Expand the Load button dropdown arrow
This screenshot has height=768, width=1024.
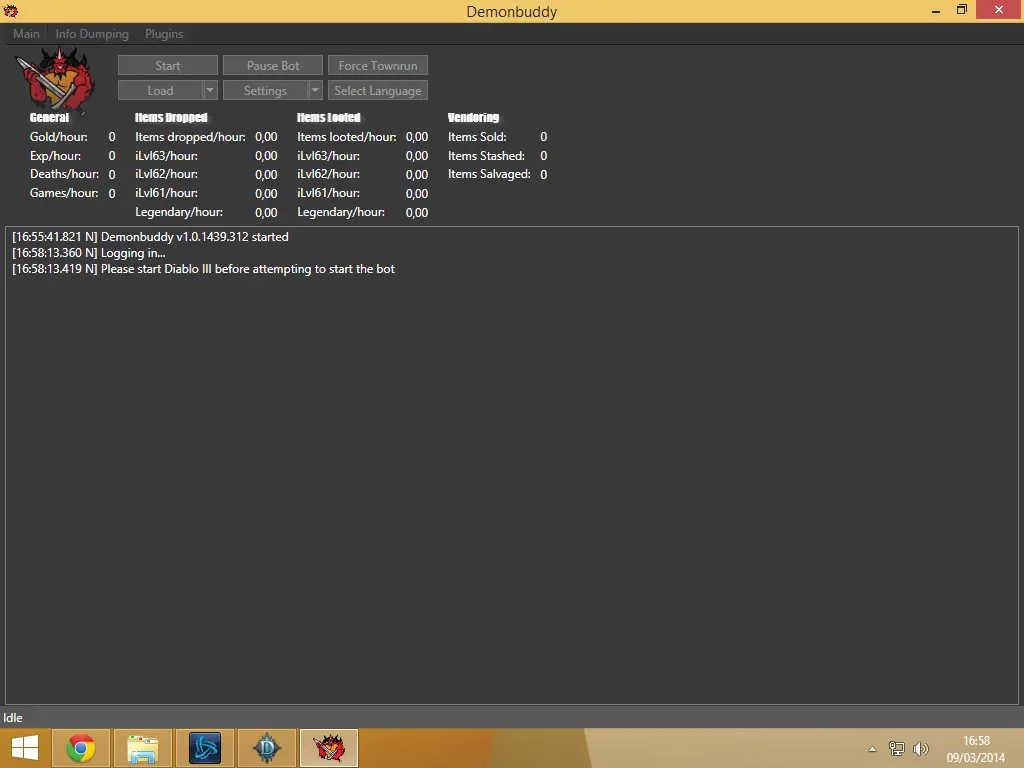point(210,91)
